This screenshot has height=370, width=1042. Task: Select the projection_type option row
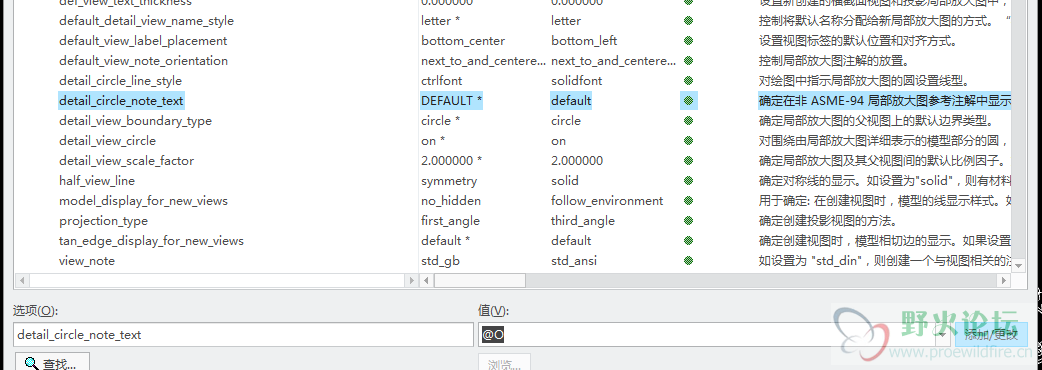[x=103, y=221]
